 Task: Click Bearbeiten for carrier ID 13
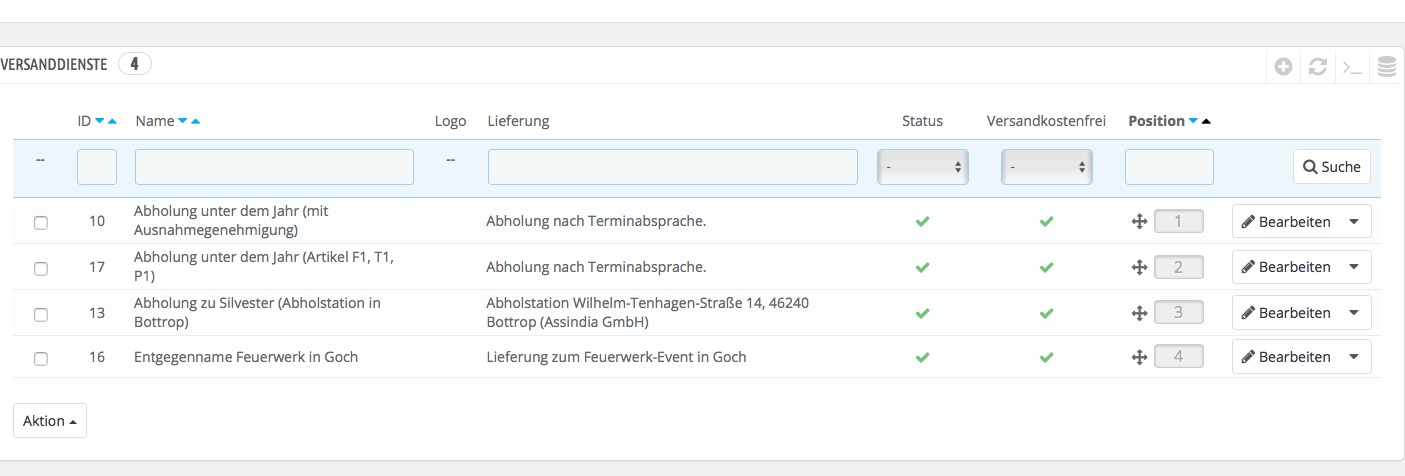click(x=1286, y=313)
